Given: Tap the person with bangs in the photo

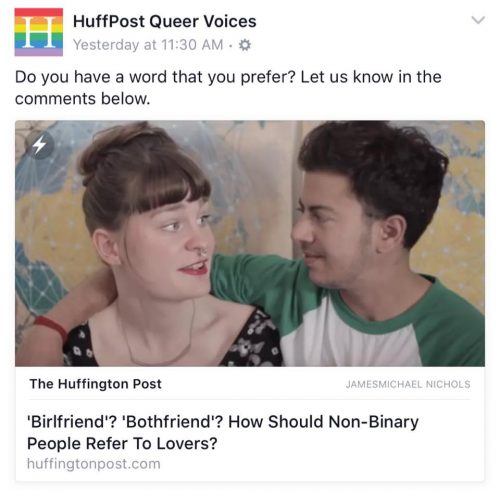Looking at the screenshot, I should (x=150, y=247).
